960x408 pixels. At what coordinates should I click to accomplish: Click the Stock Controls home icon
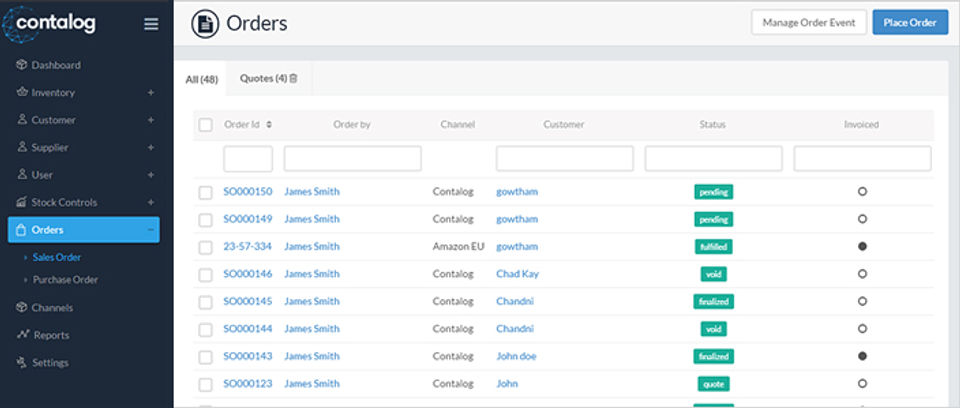click(x=22, y=202)
